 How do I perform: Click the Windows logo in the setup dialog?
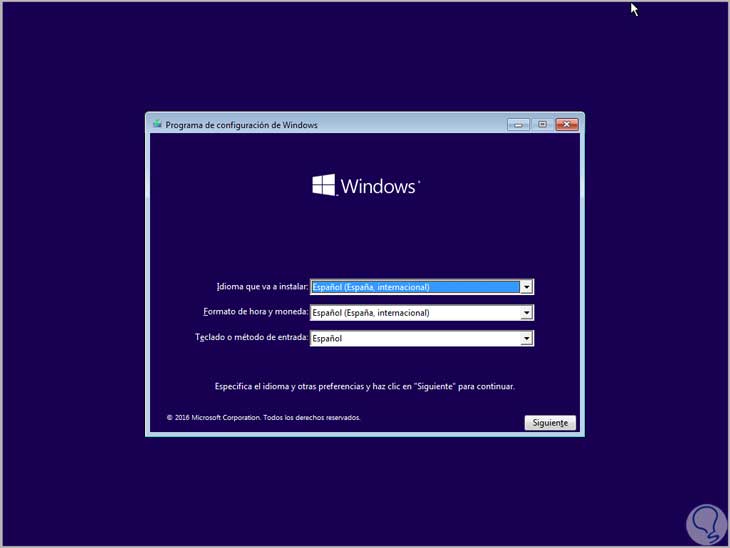pyautogui.click(x=366, y=185)
